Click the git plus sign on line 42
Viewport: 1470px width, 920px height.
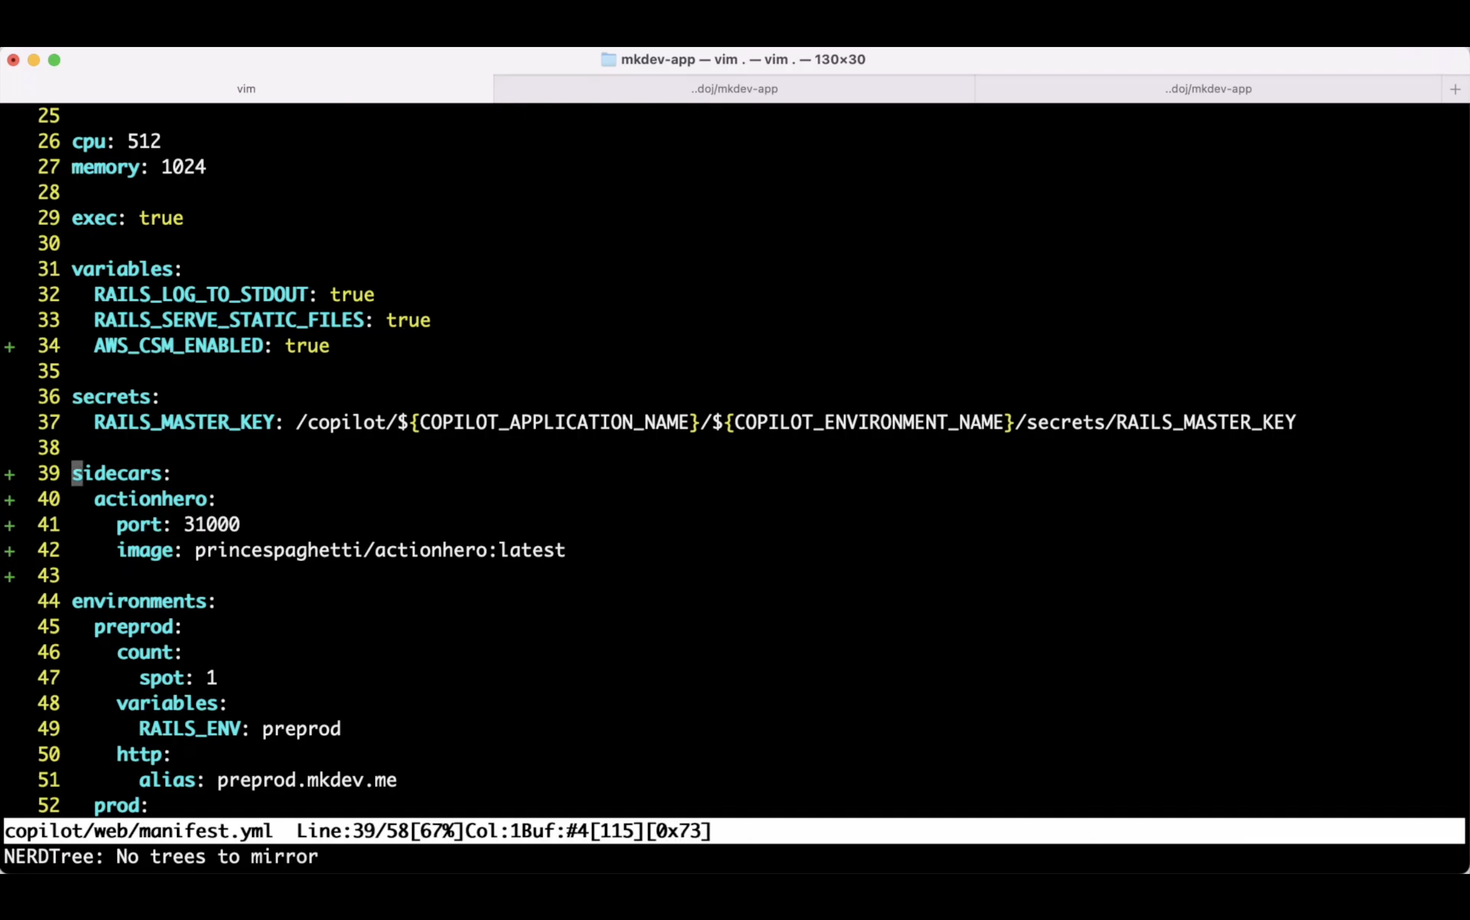[10, 551]
